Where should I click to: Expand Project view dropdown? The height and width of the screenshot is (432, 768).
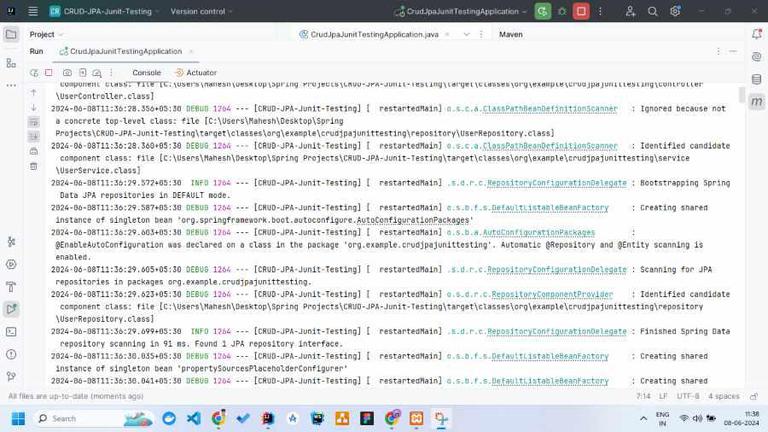pyautogui.click(x=46, y=34)
